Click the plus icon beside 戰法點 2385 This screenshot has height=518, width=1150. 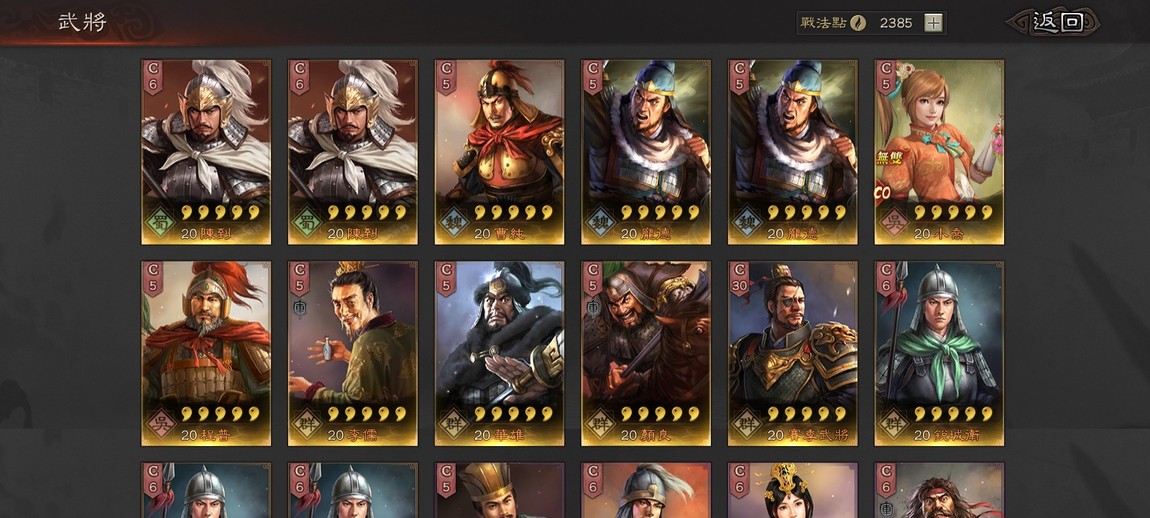click(x=933, y=23)
